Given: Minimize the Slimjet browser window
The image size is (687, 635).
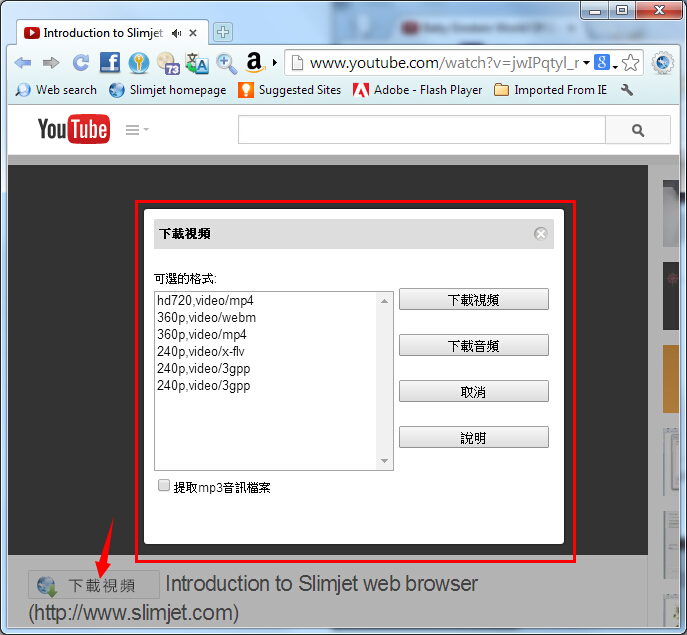Looking at the screenshot, I should [x=595, y=11].
